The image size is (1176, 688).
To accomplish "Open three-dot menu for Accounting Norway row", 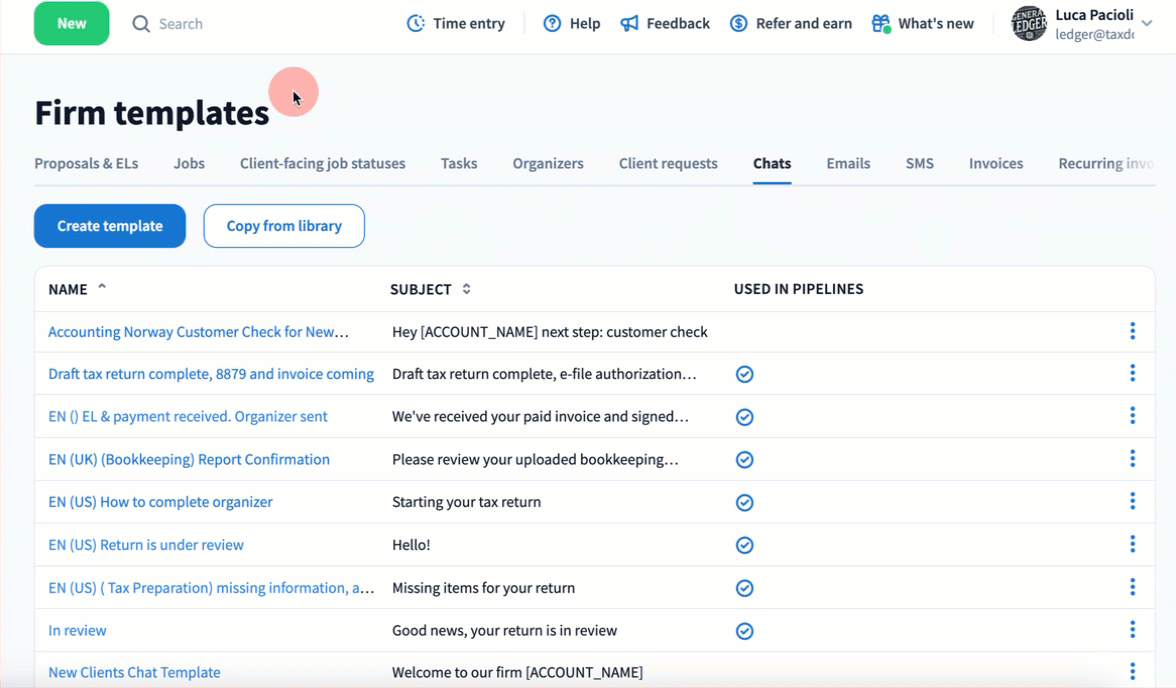I will (1132, 331).
